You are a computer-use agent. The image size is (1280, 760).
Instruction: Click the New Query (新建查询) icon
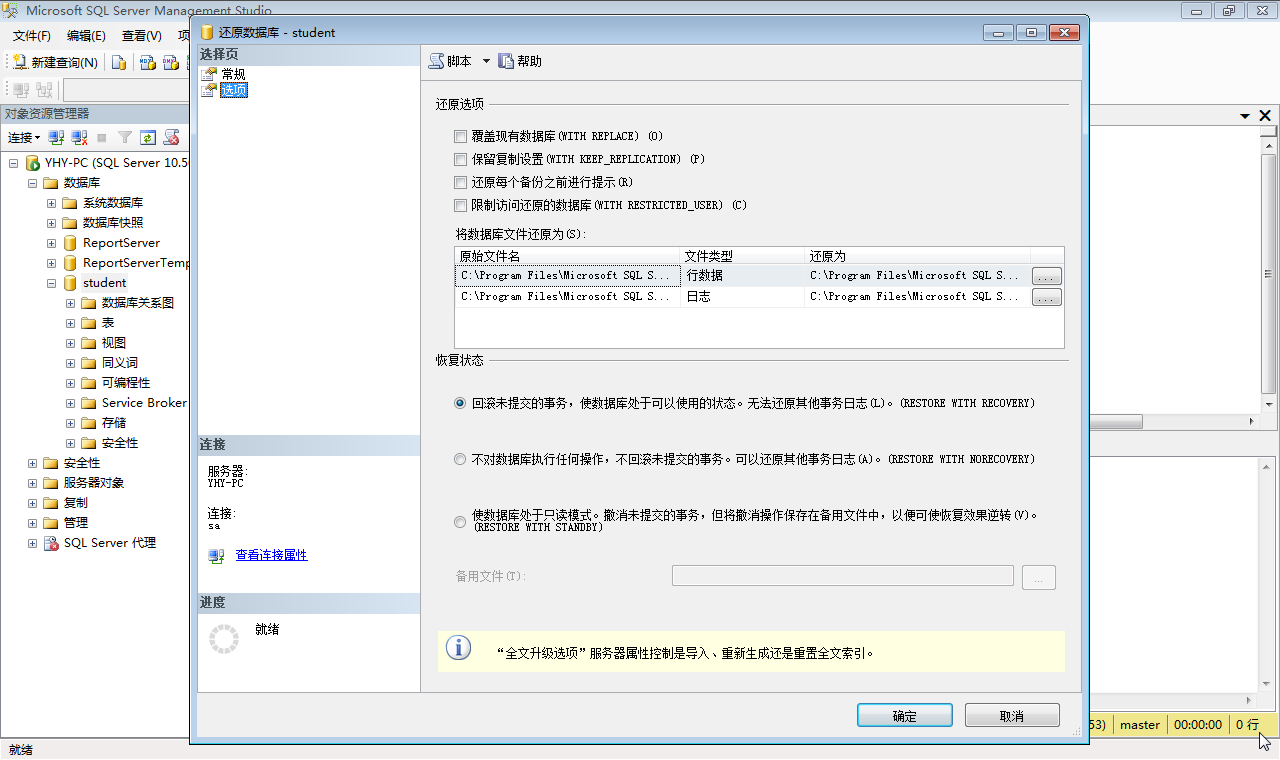(x=20, y=62)
